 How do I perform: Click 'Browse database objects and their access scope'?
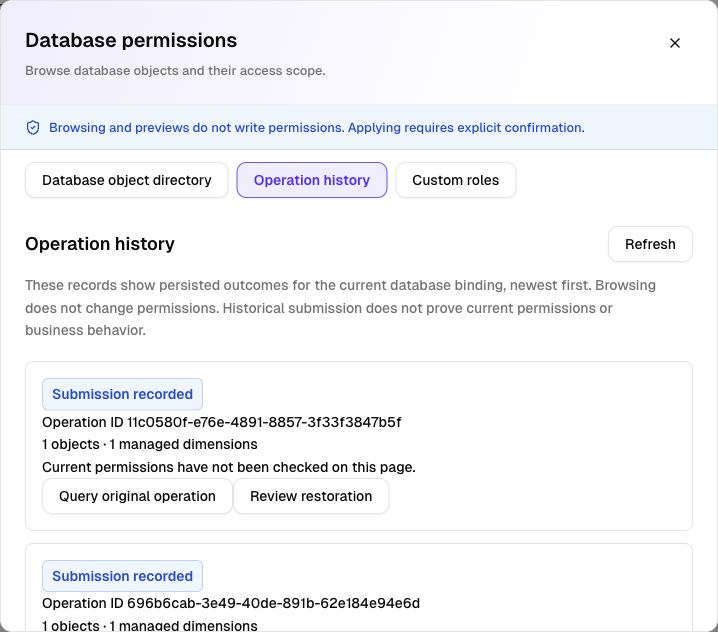[175, 71]
